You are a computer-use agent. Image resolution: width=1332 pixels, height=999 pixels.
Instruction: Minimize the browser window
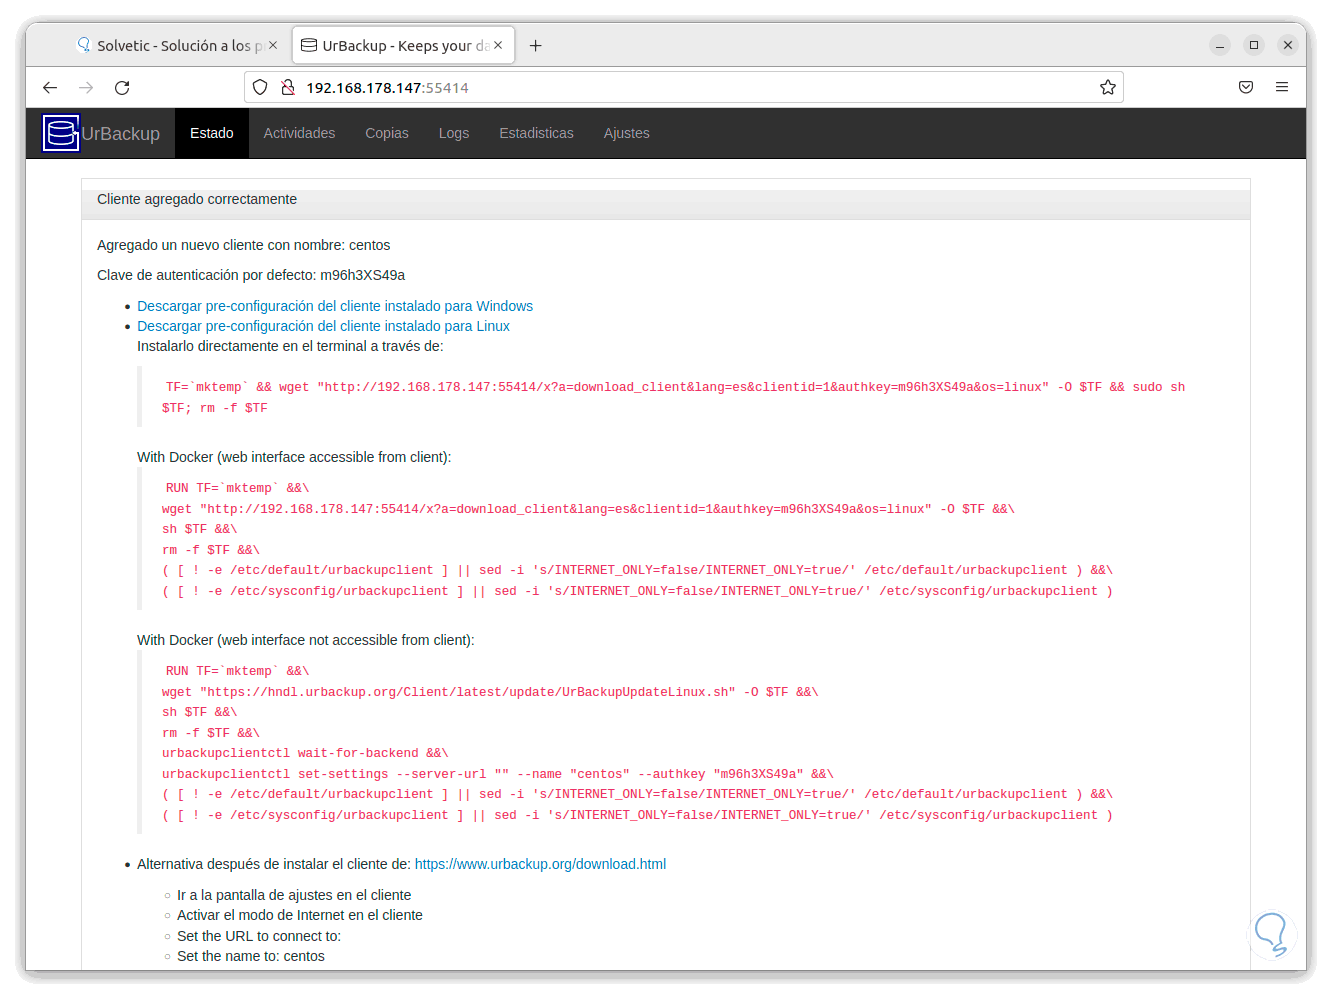click(x=1220, y=45)
